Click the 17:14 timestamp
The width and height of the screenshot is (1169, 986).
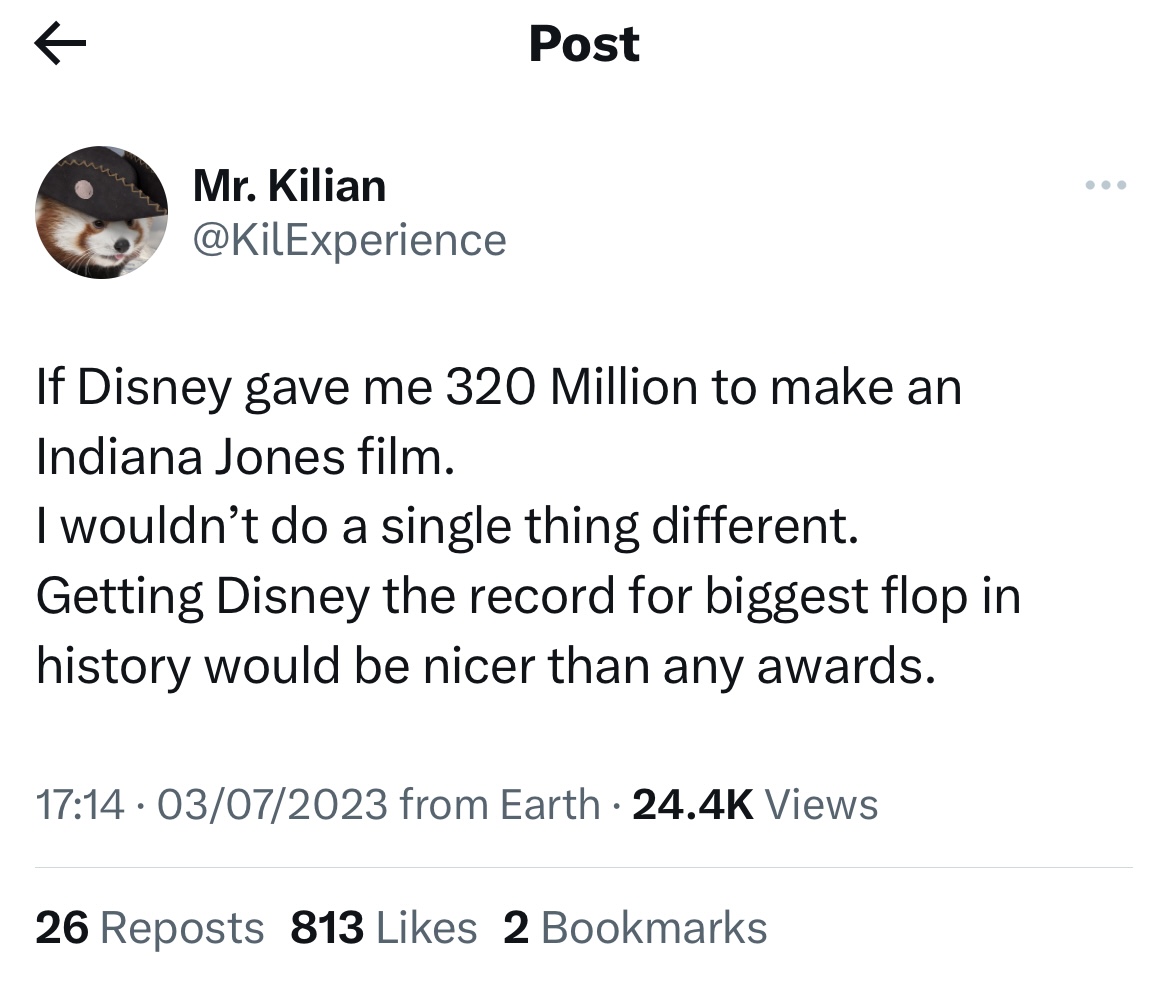(x=79, y=805)
